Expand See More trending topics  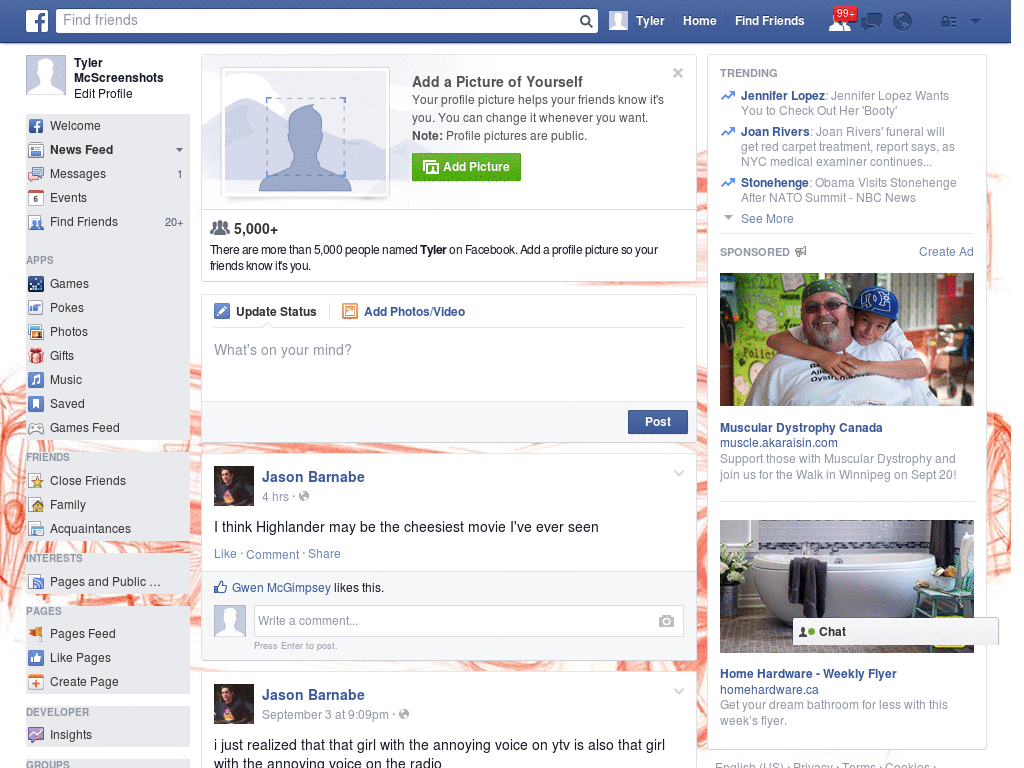767,219
